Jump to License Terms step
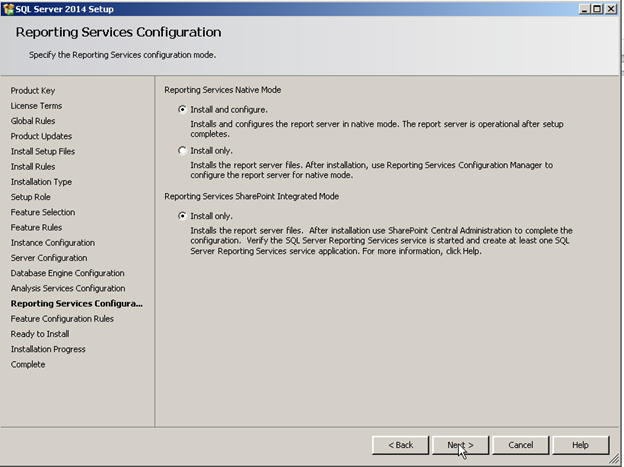This screenshot has width=624, height=467. click(36, 106)
